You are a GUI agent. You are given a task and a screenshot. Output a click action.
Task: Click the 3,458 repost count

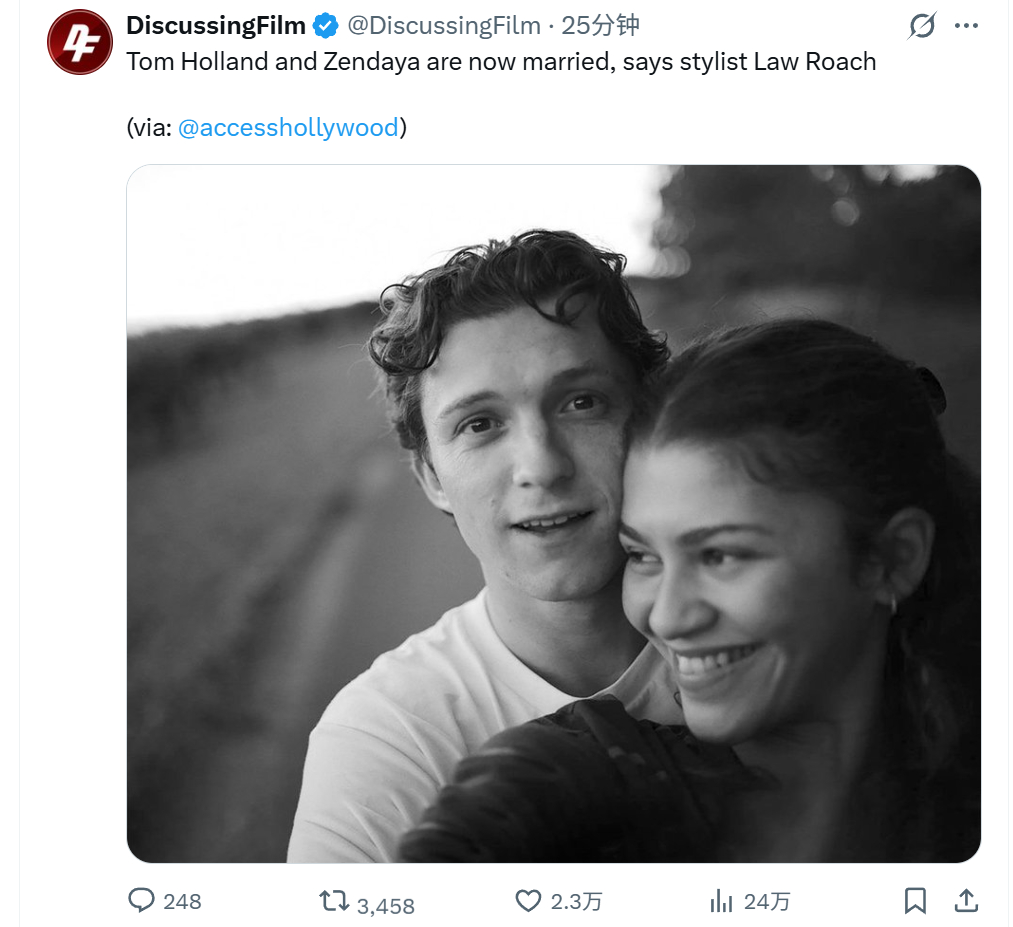(385, 906)
